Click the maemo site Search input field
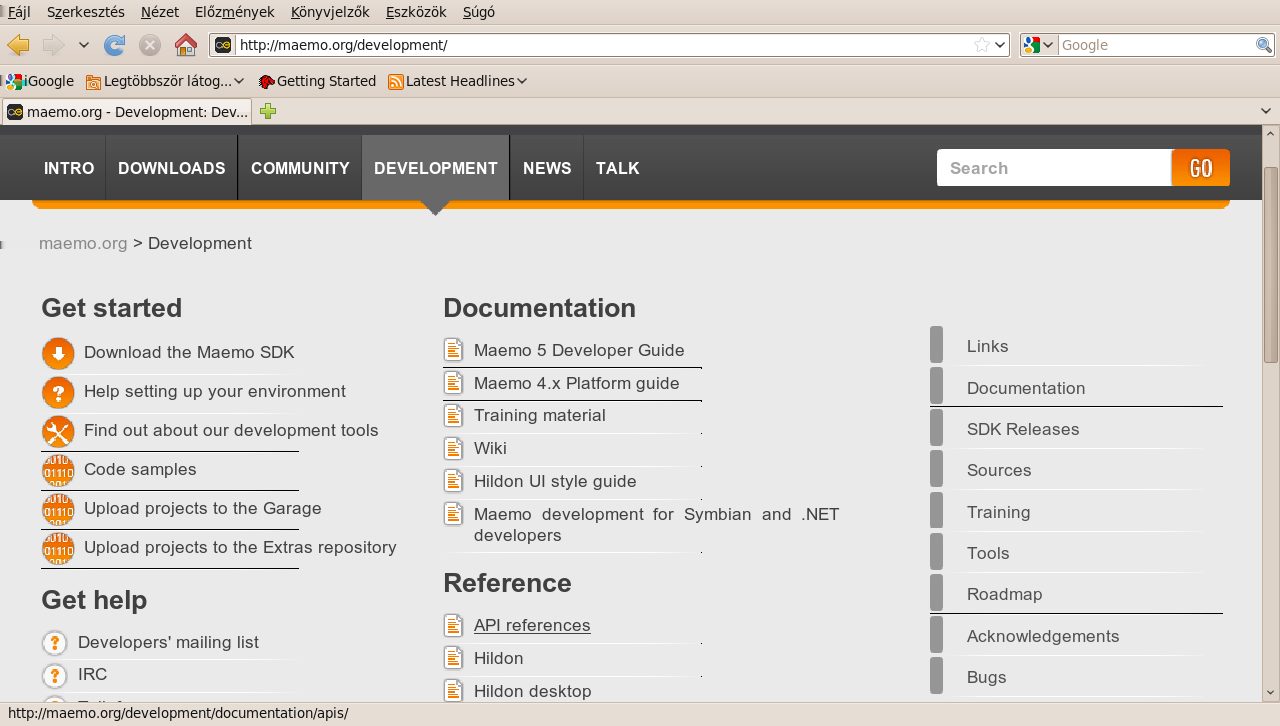 tap(1054, 168)
